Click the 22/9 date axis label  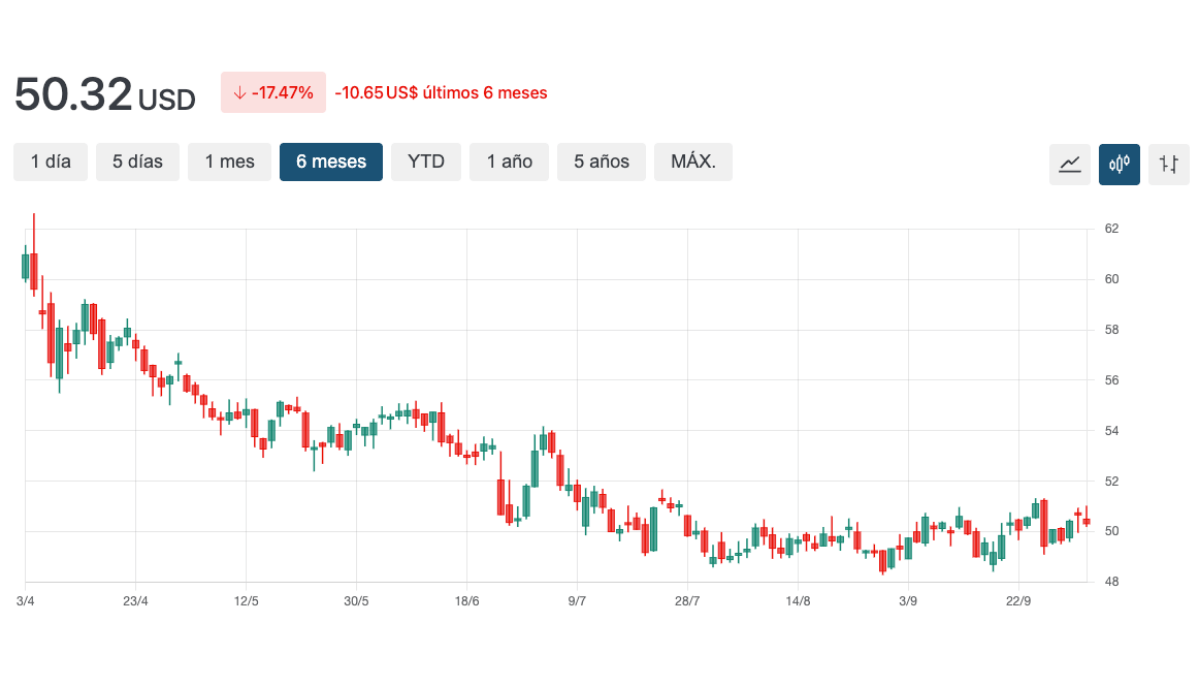tap(1018, 601)
